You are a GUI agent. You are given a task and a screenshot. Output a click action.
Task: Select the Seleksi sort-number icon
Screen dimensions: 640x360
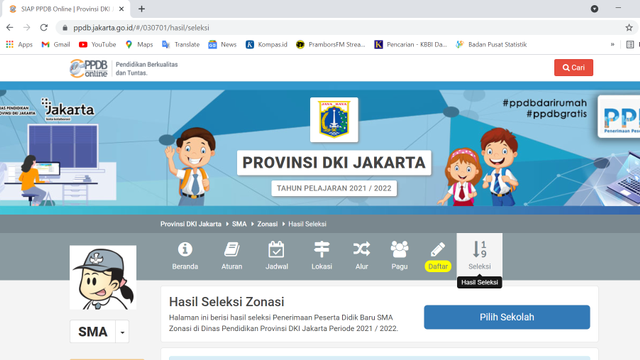(480, 249)
